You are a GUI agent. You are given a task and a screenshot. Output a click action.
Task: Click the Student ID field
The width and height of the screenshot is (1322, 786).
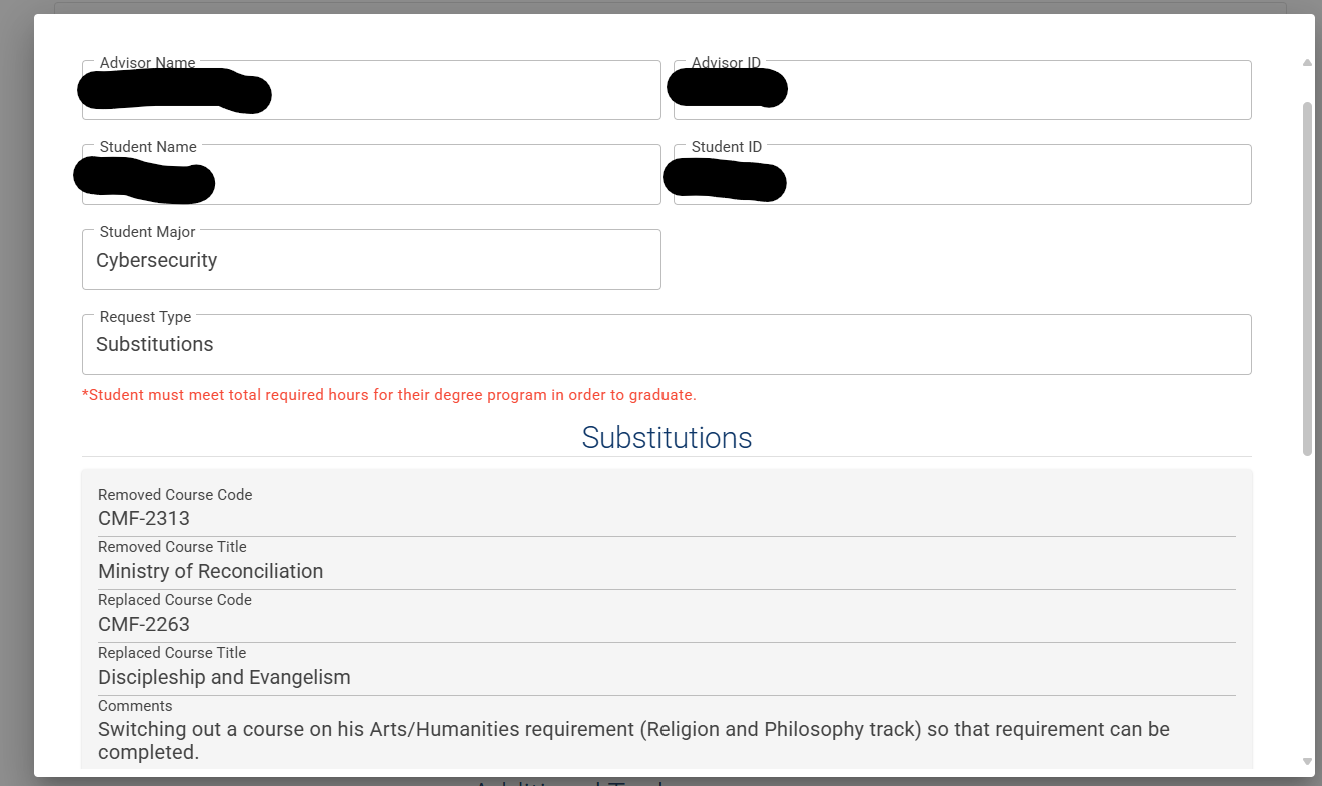[x=963, y=174]
